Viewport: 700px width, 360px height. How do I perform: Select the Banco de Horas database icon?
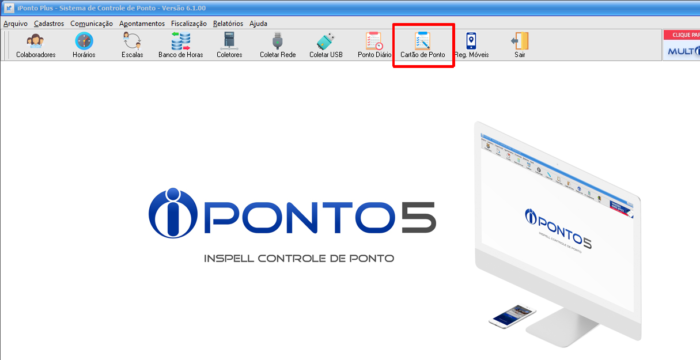[x=181, y=41]
